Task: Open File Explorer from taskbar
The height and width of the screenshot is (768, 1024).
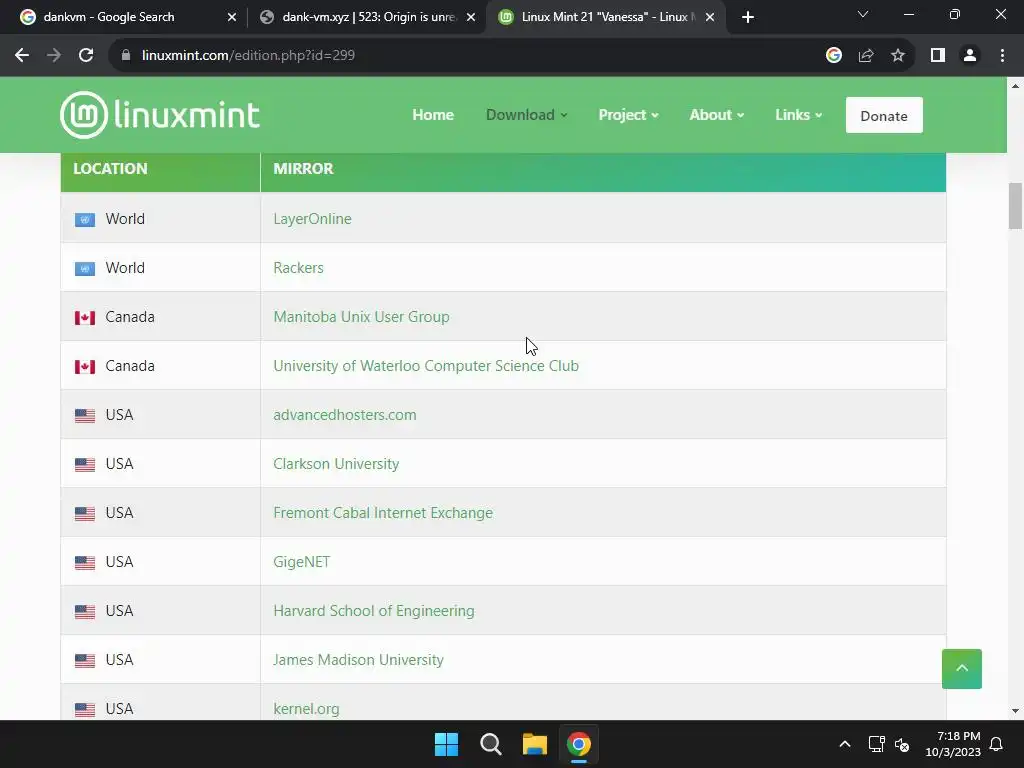Action: point(535,744)
